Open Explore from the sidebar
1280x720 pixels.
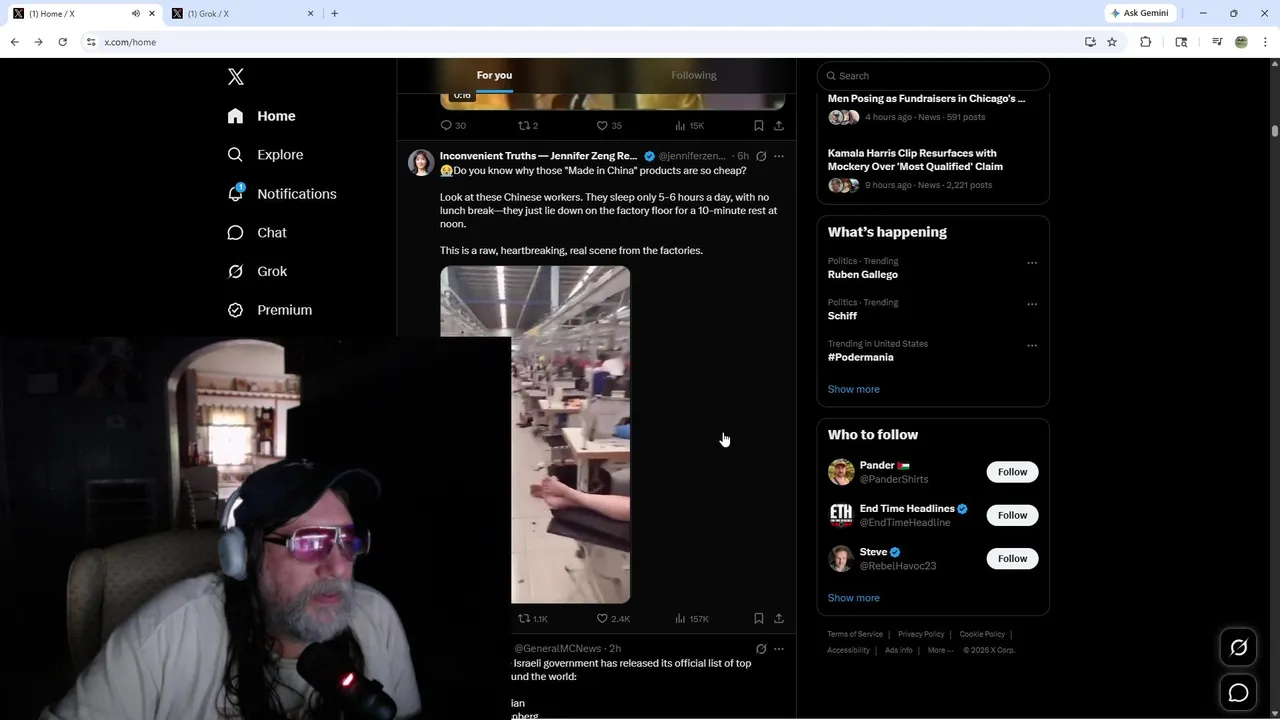coord(265,155)
